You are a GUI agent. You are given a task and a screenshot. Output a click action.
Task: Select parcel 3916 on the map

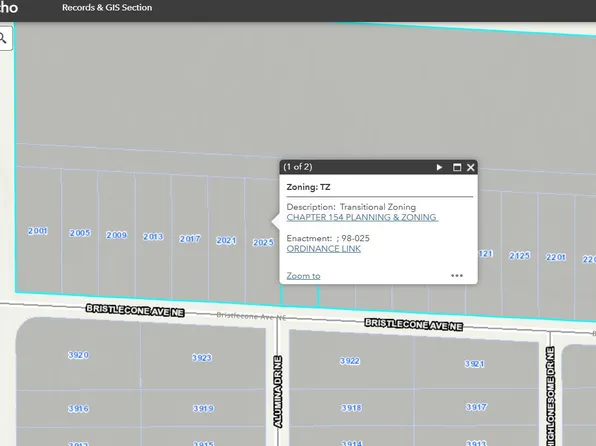(x=78, y=409)
